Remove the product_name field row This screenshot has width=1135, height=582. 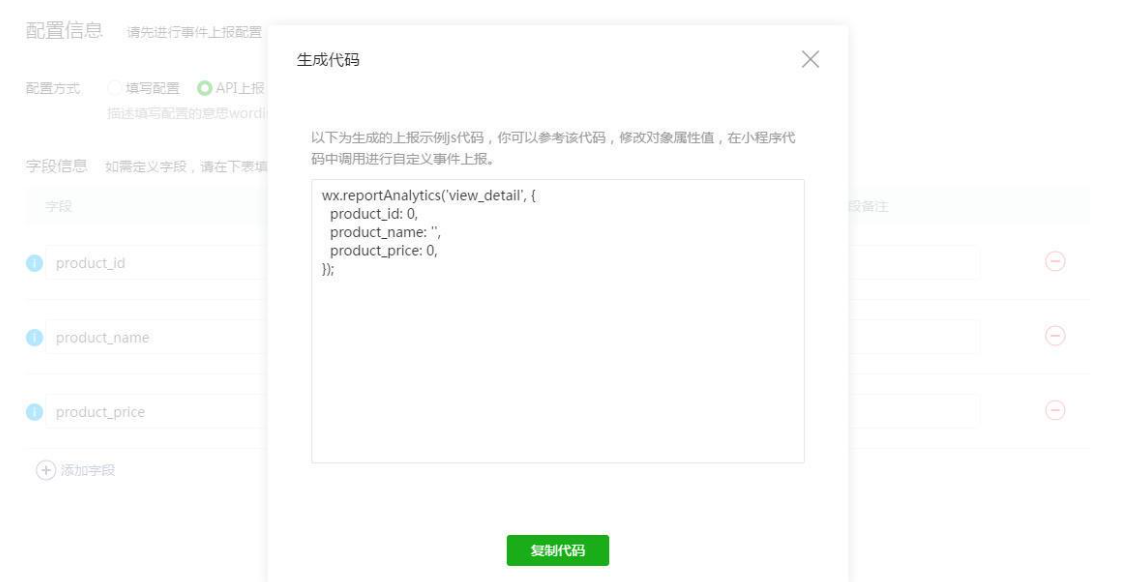[x=1055, y=336]
